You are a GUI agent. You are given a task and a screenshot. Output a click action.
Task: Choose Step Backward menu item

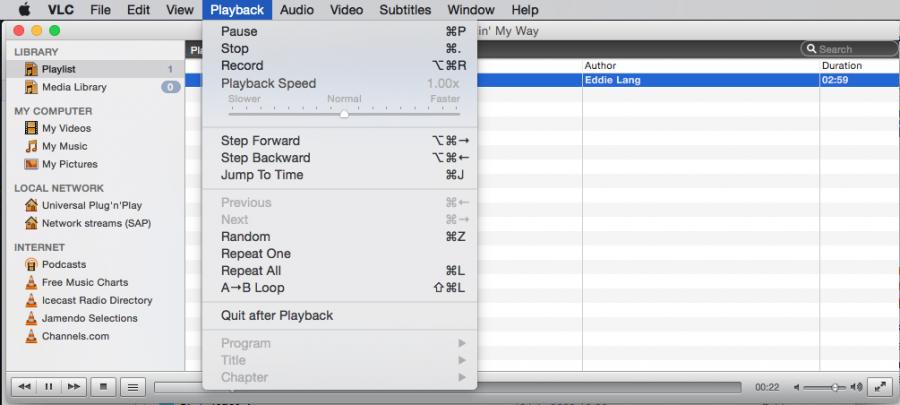pos(339,158)
